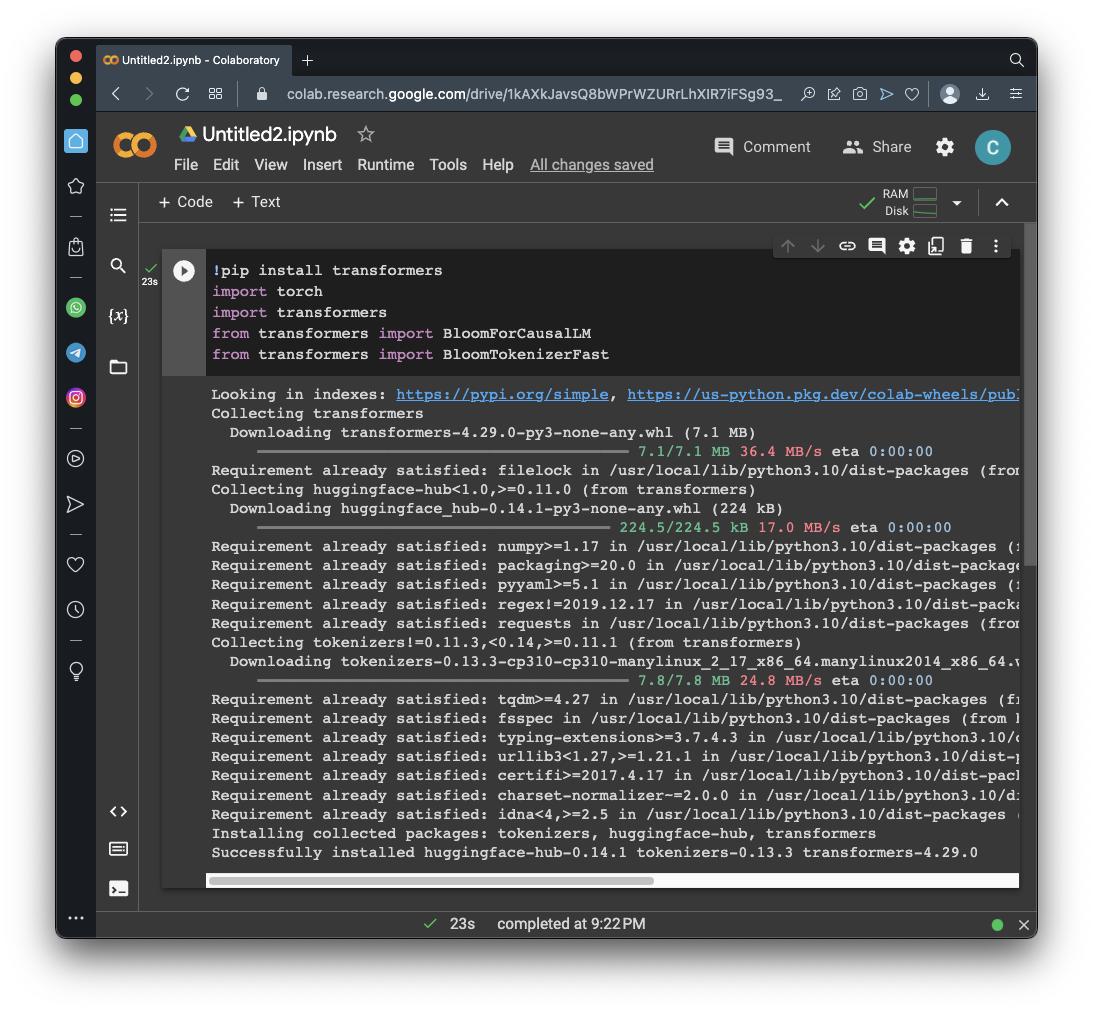Screen dimensions: 1093x1012
Task: Open WhatsApp in browser sidebar
Action: click(76, 307)
